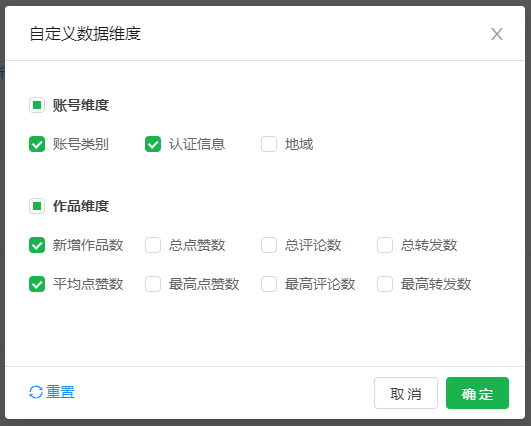
Task: Select the 总转发数 checkbox
Action: [385, 245]
